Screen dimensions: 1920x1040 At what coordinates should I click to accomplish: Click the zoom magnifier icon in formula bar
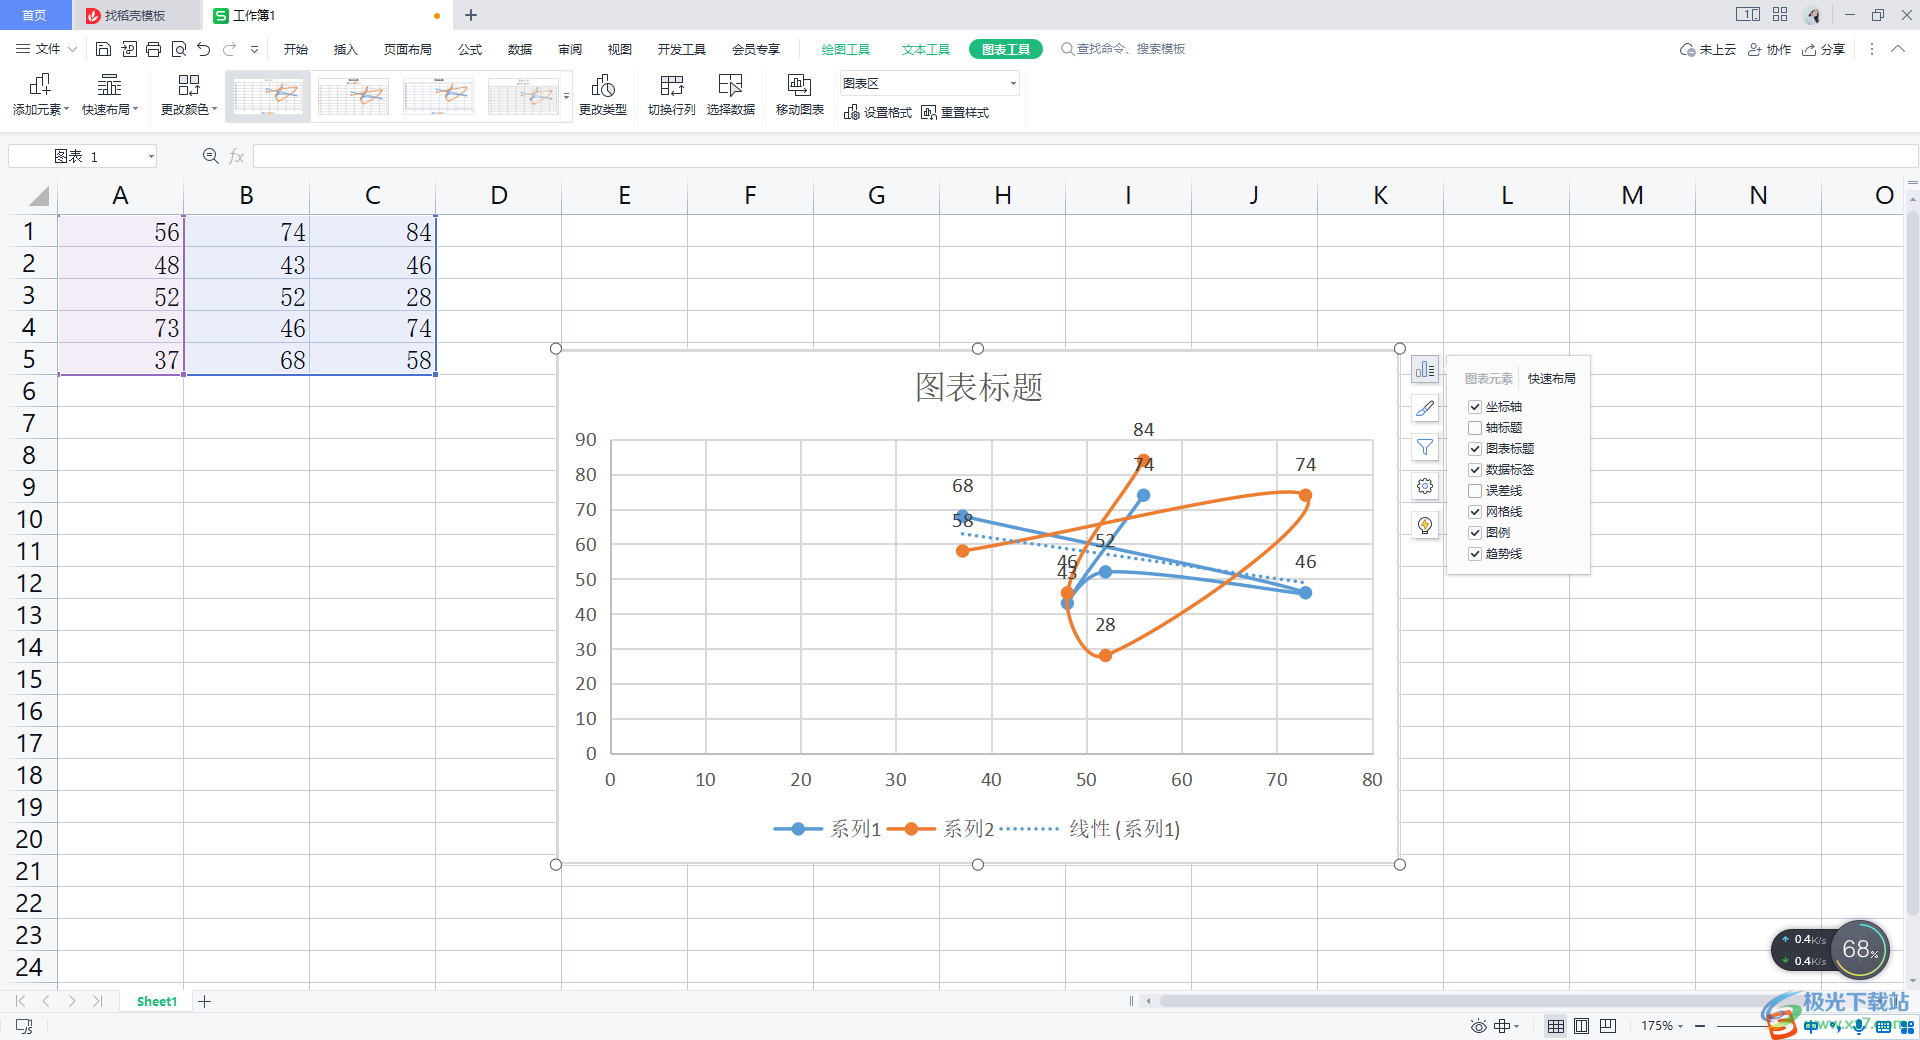coord(211,156)
